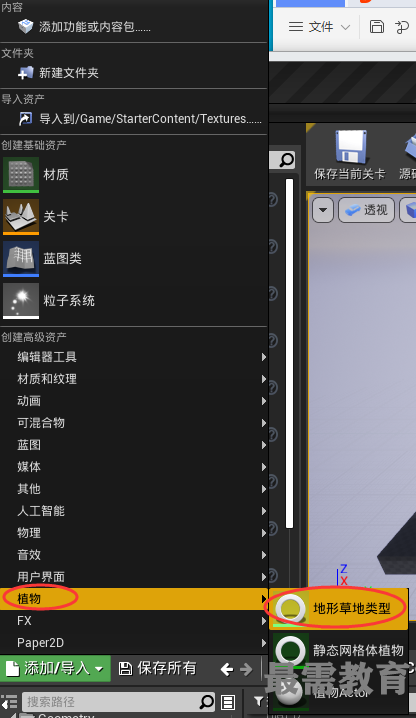Viewport: 416px width, 718px height.
Task: Click the 保存所有 button
Action: click(x=158, y=669)
